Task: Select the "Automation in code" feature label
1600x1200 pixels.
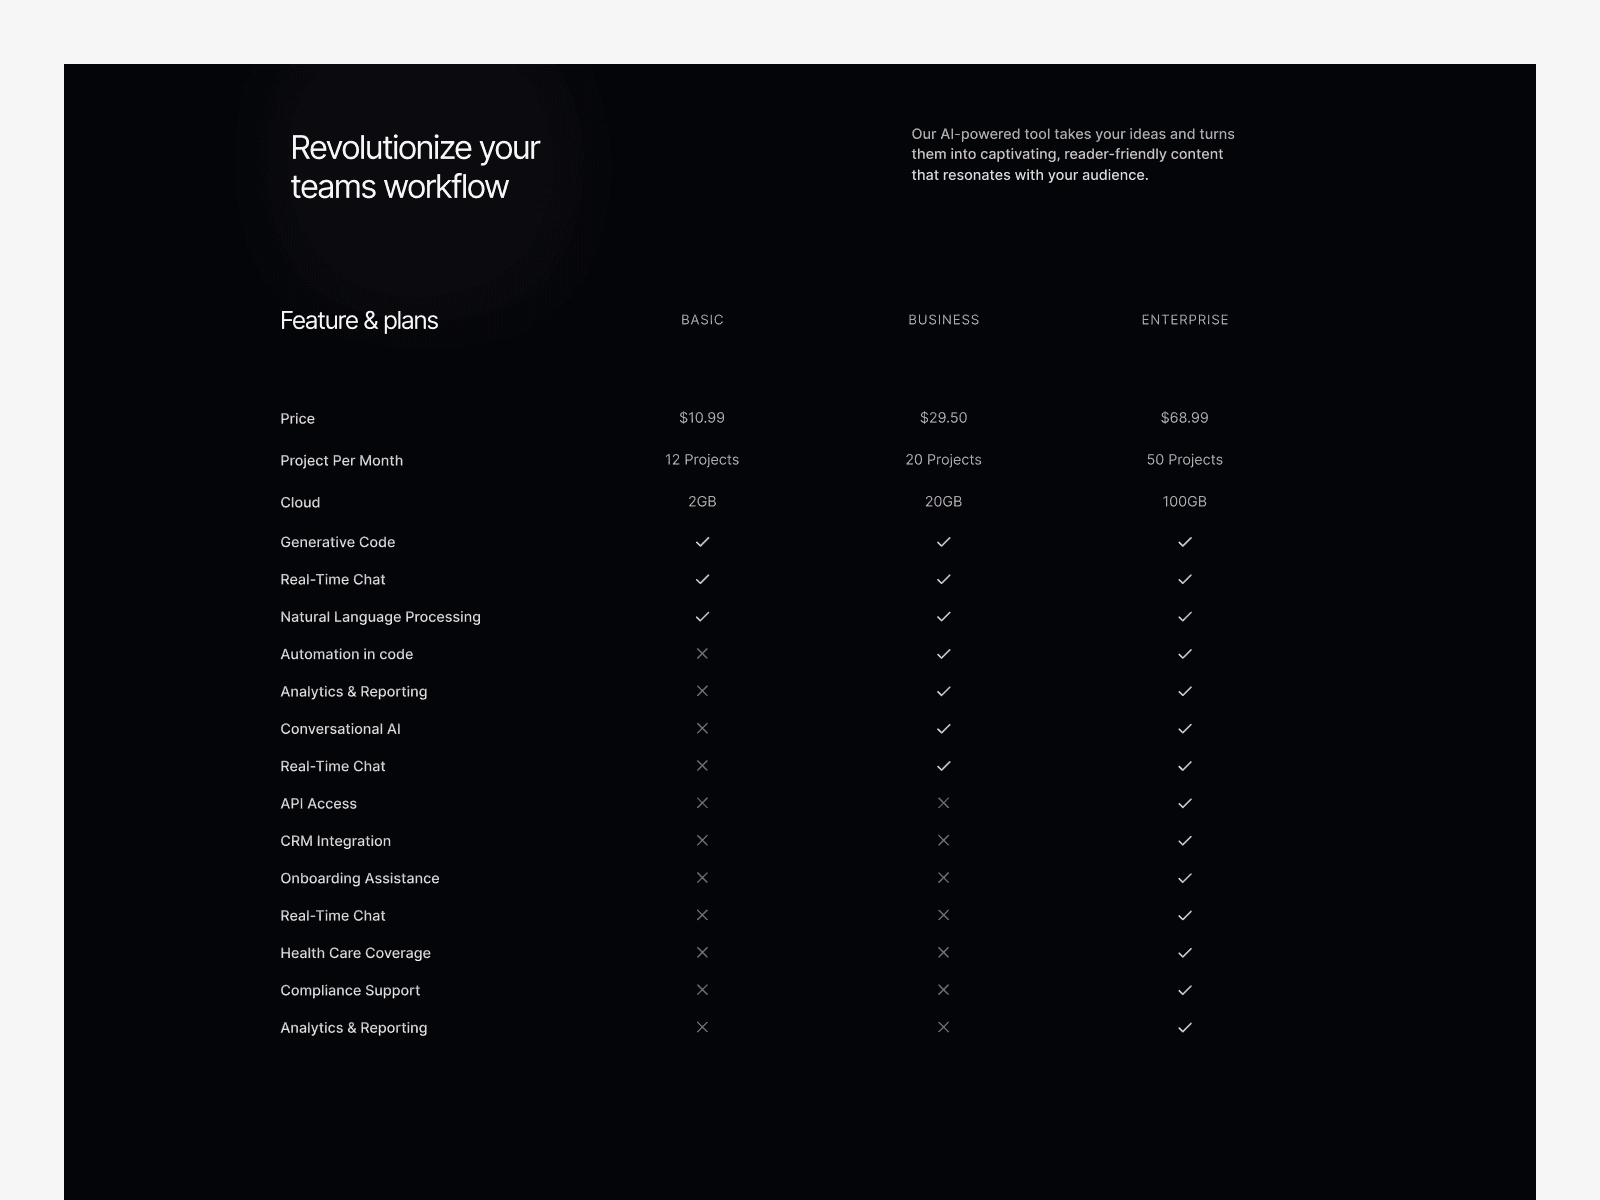Action: [x=346, y=654]
